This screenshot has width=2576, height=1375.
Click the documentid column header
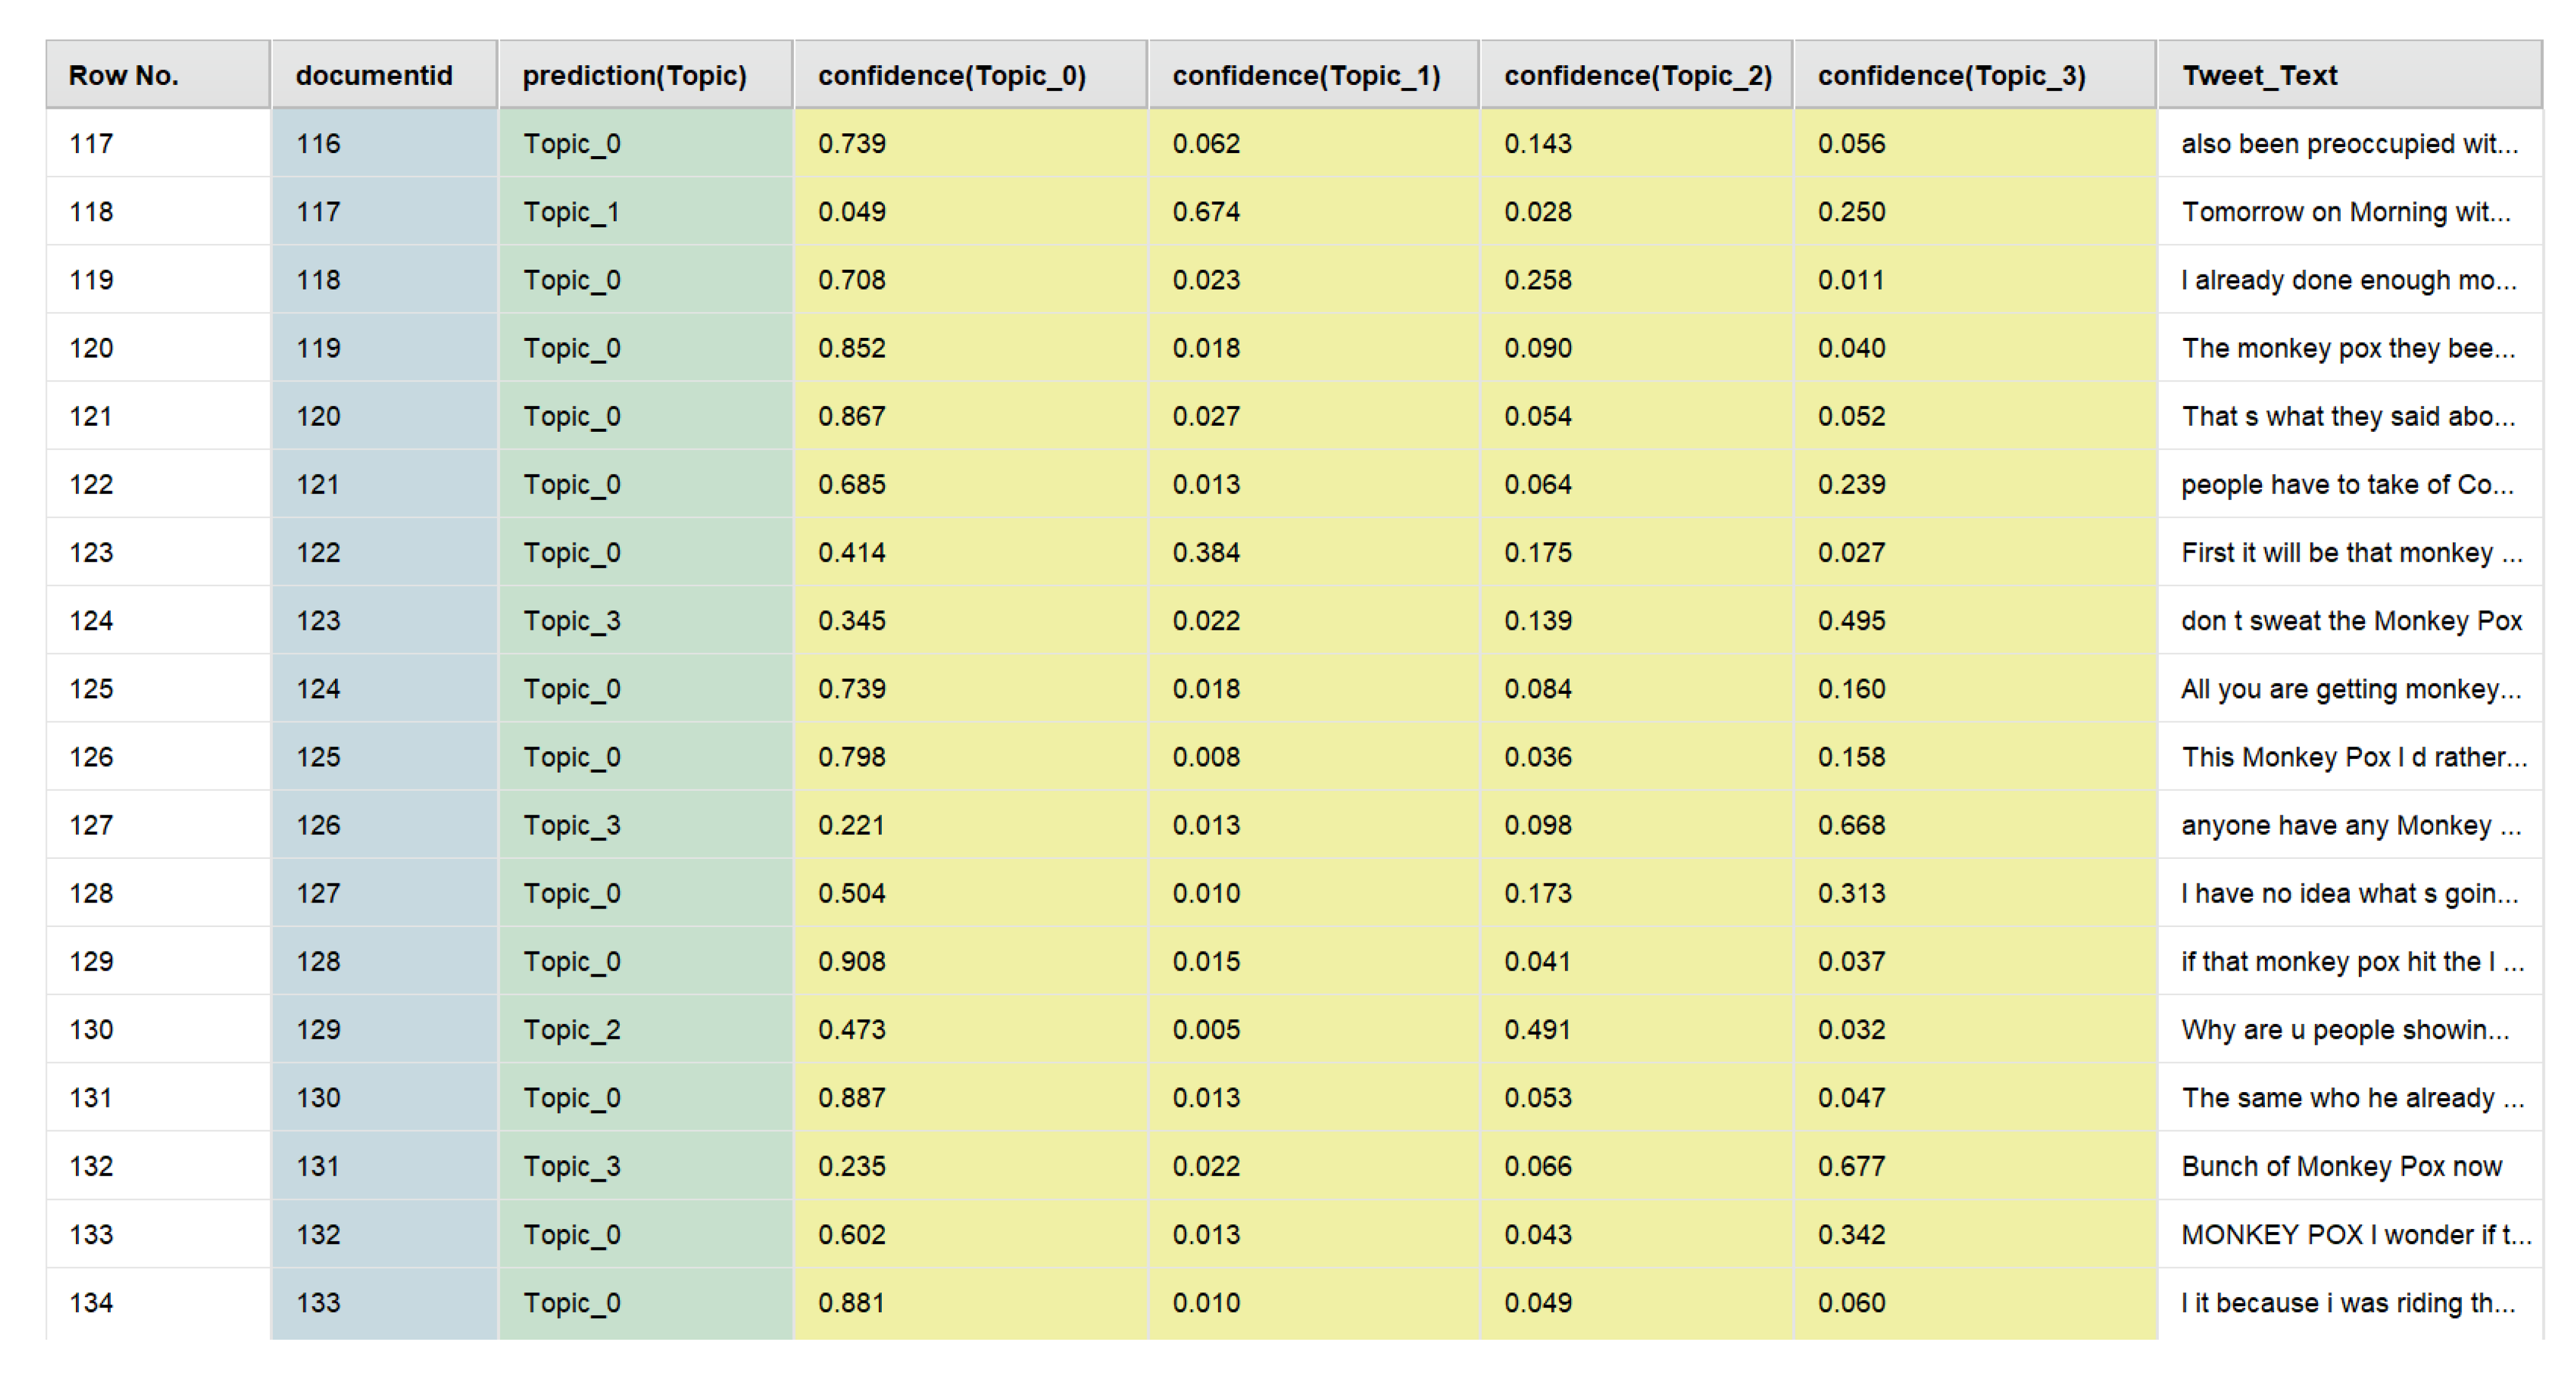point(374,75)
